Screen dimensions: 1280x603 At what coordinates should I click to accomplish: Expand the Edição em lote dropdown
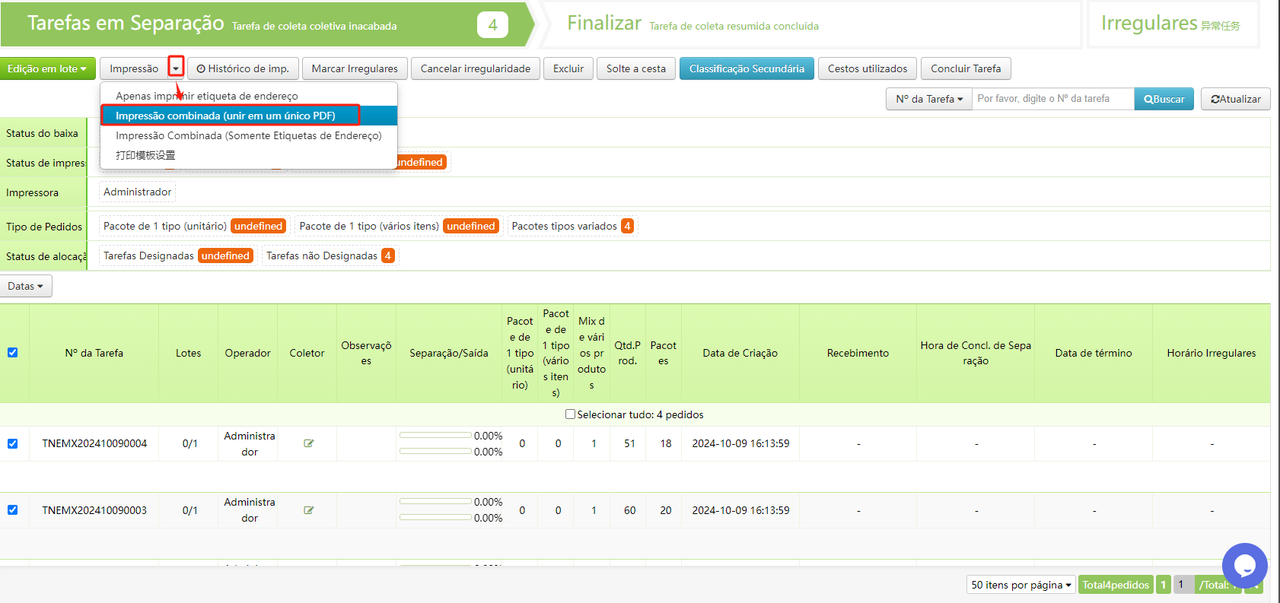(x=48, y=69)
